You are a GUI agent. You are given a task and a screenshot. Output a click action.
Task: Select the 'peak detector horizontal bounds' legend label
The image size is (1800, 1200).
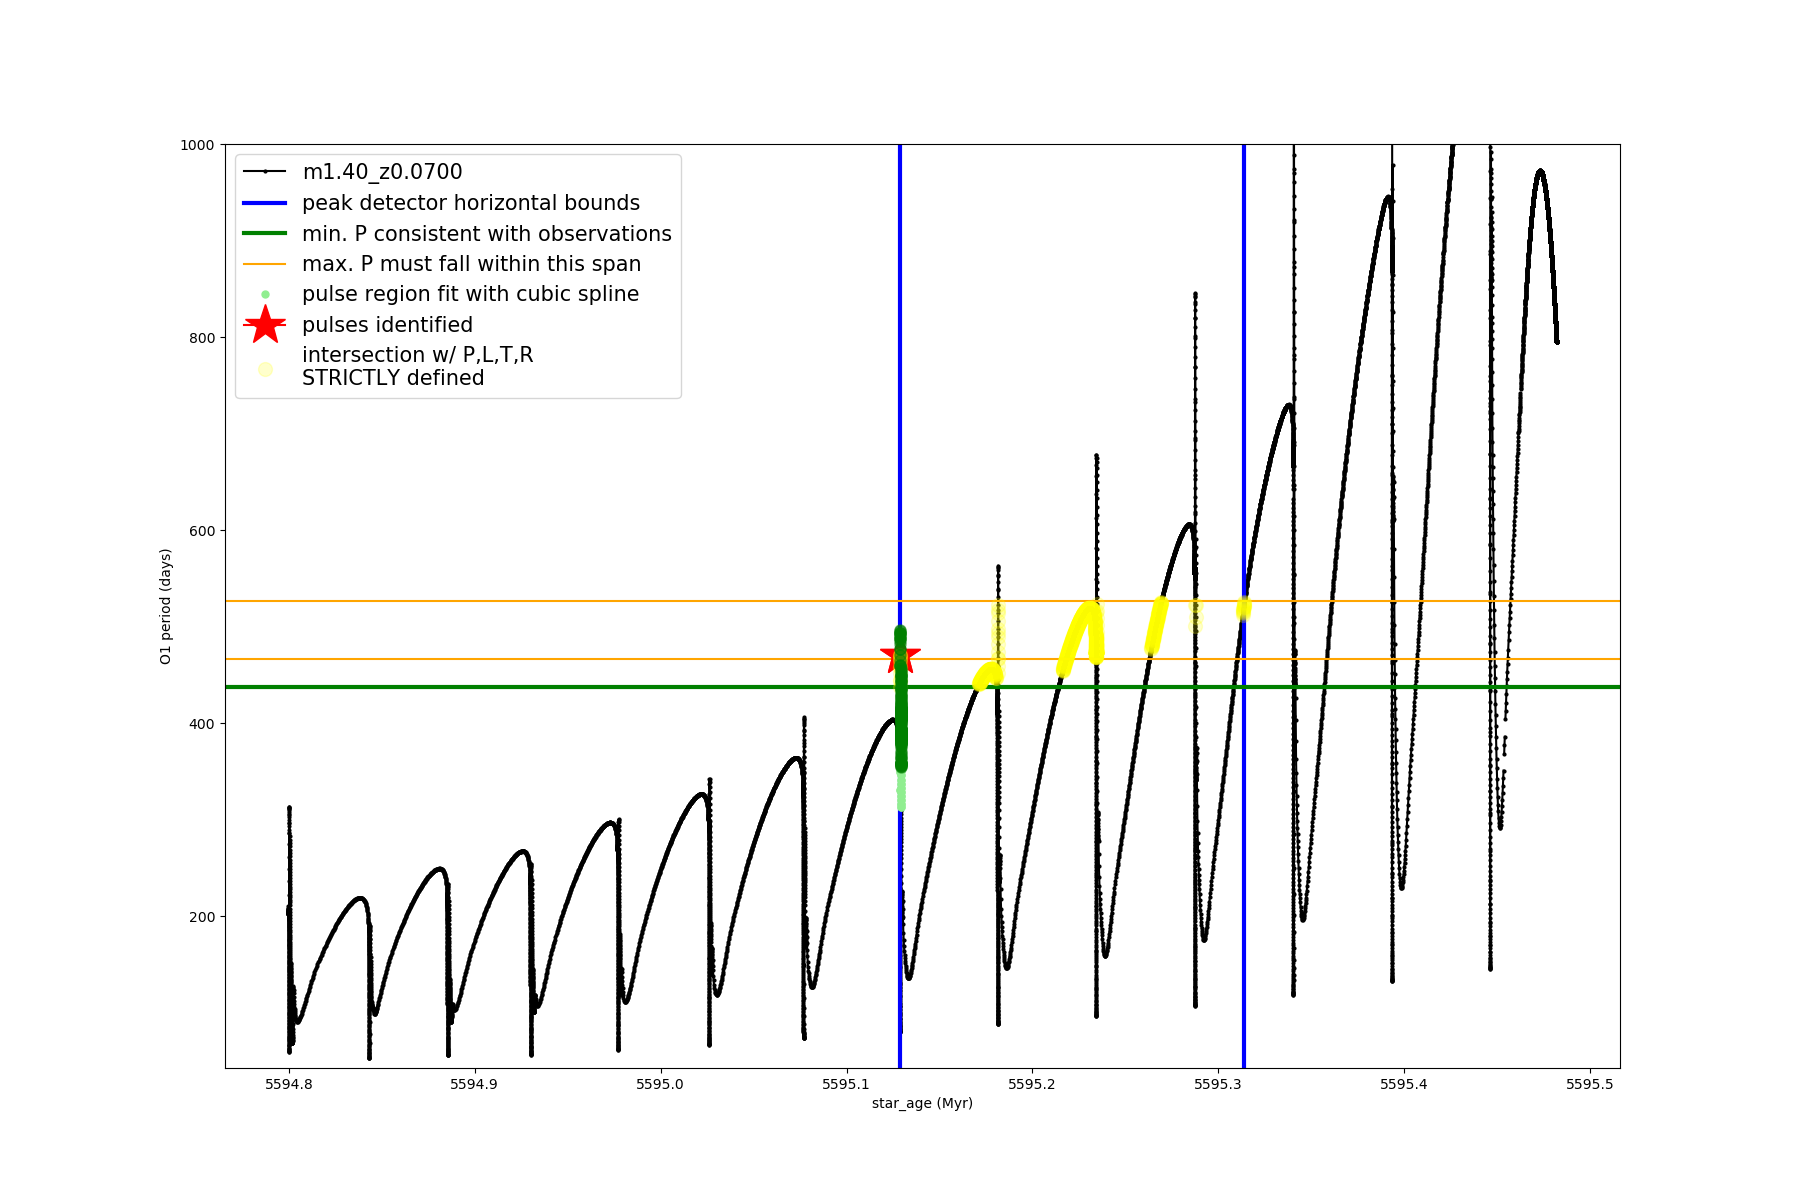(471, 203)
